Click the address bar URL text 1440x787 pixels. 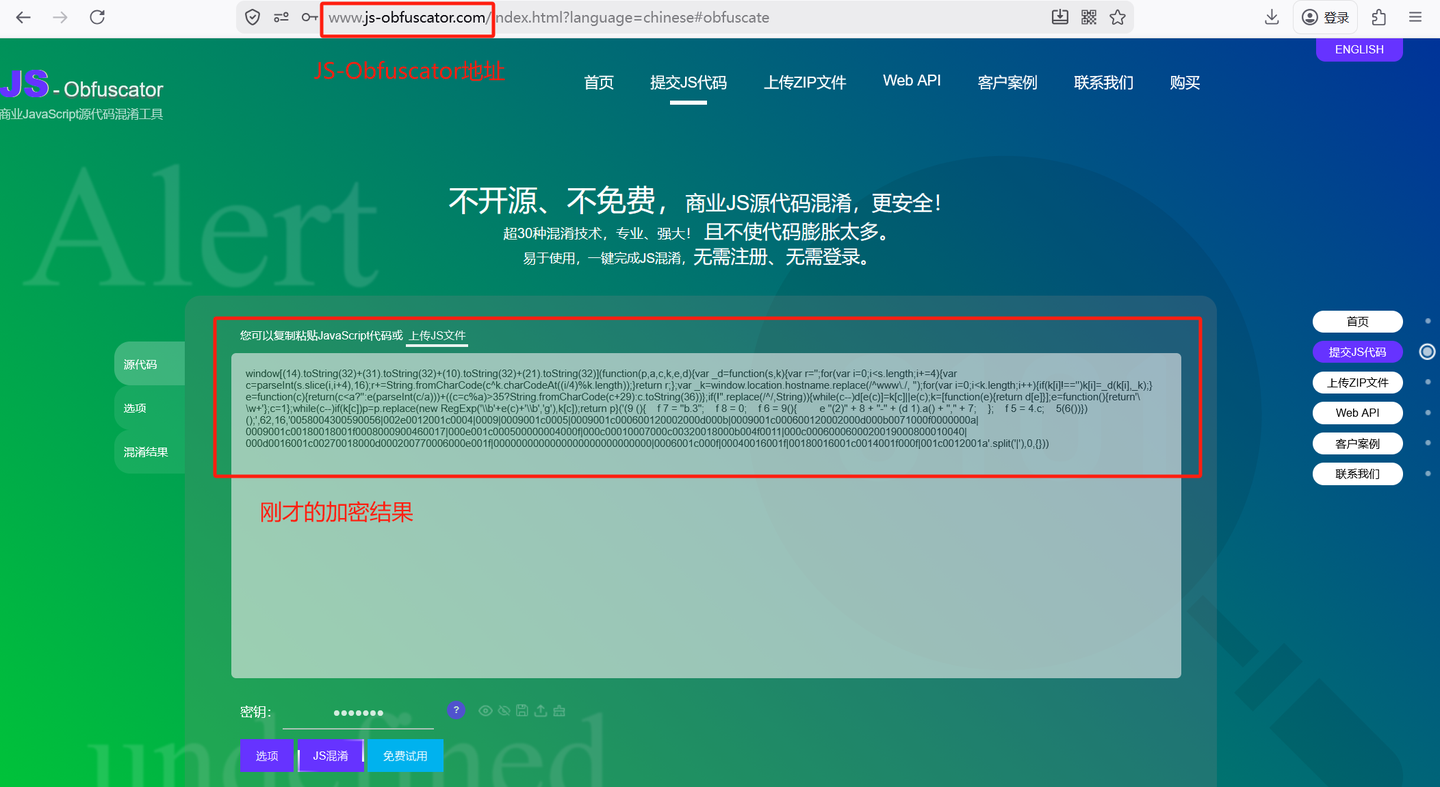click(549, 17)
